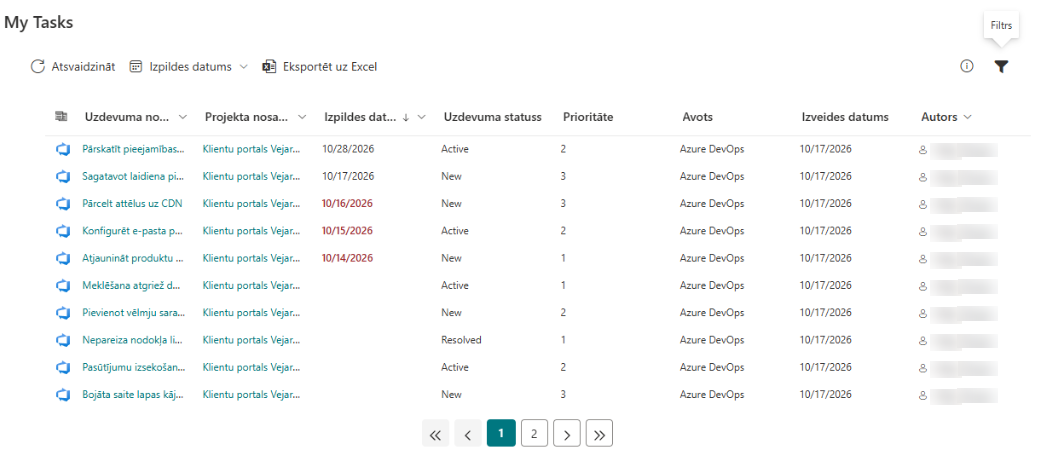Click Azure DevOps icon for Bojāta saite row
The width and height of the screenshot is (1040, 465).
63,395
